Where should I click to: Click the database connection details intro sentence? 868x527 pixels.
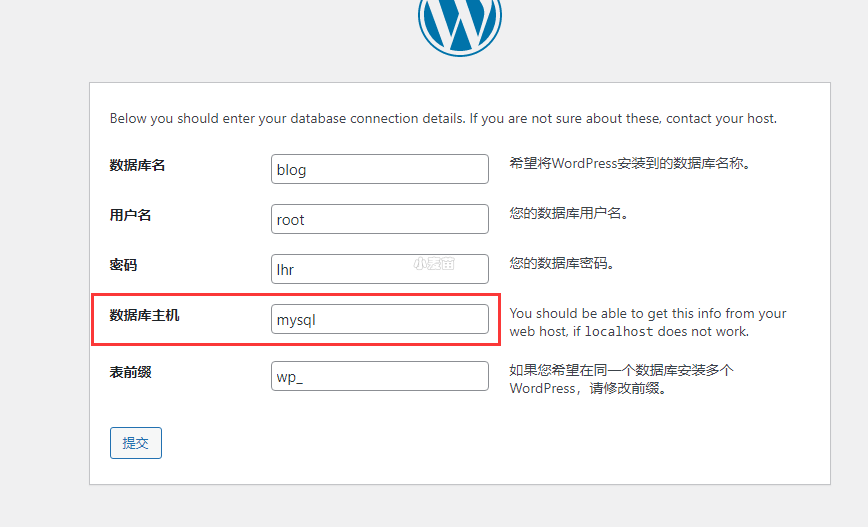(x=443, y=118)
